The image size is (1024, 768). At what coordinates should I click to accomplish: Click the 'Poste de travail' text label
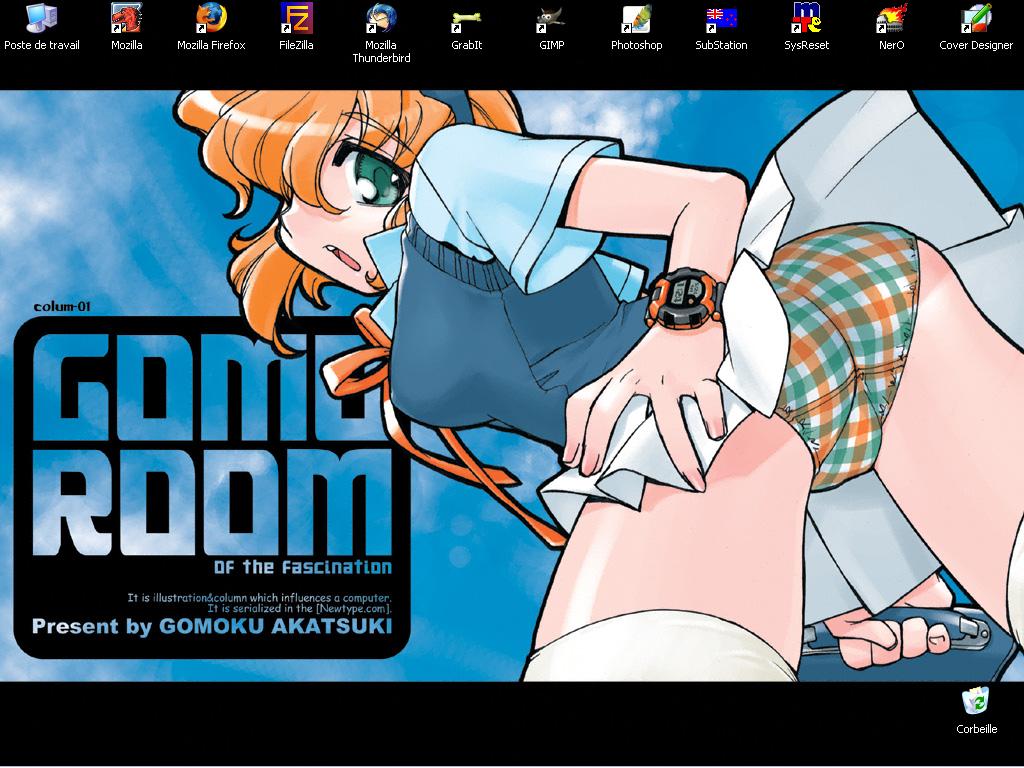[x=42, y=46]
